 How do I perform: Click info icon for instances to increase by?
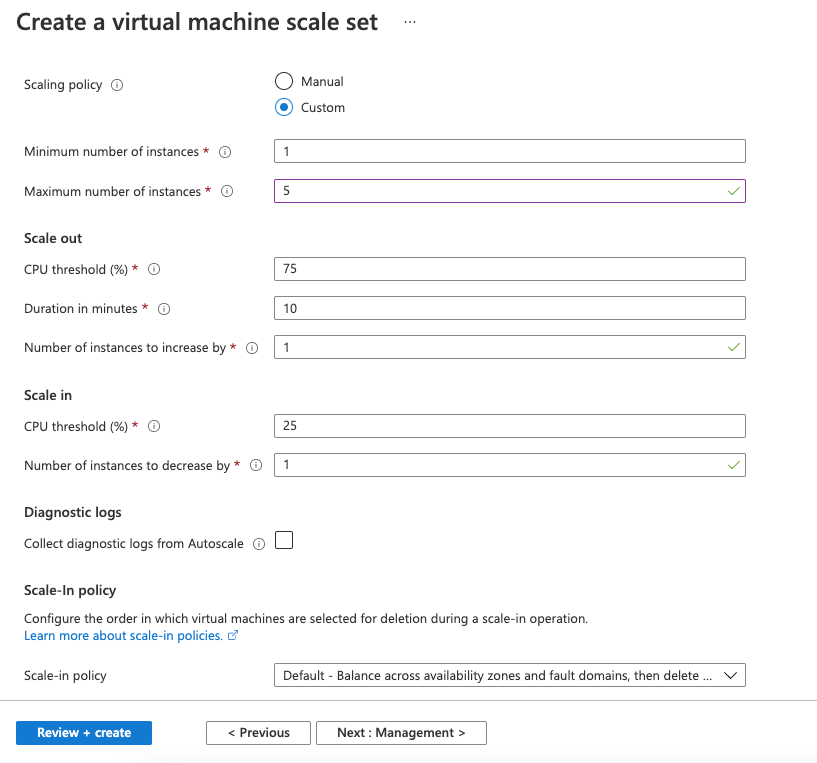click(252, 348)
